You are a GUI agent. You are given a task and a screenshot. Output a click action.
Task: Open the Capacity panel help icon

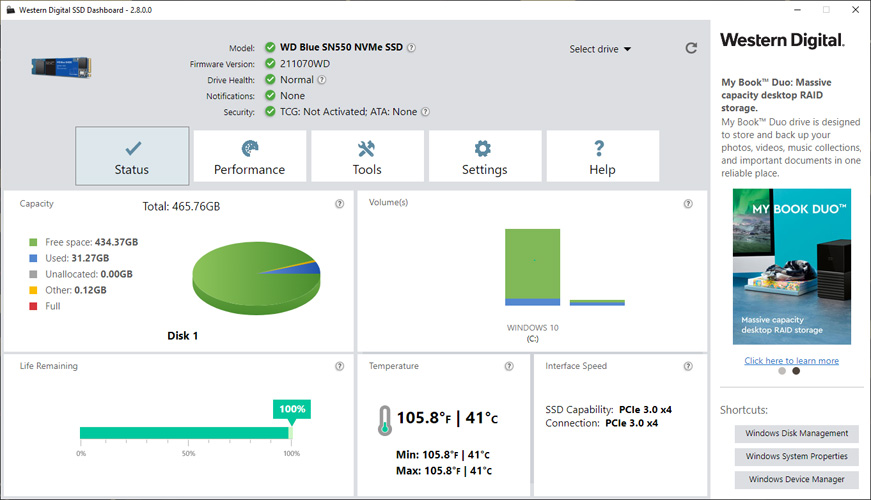click(x=339, y=204)
